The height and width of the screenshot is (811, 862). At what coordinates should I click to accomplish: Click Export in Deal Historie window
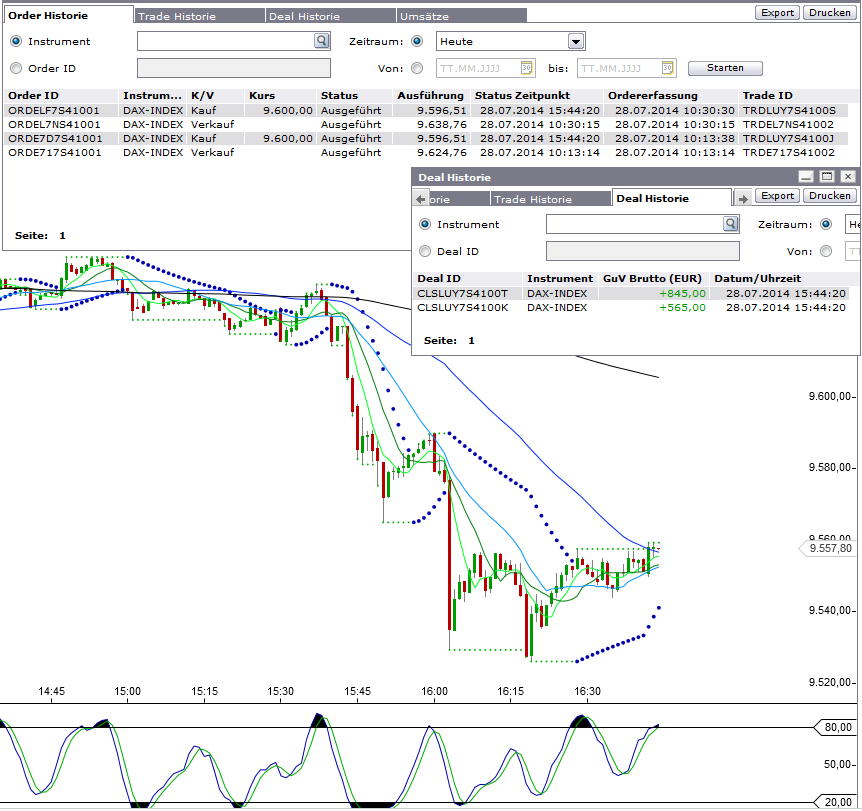(777, 196)
